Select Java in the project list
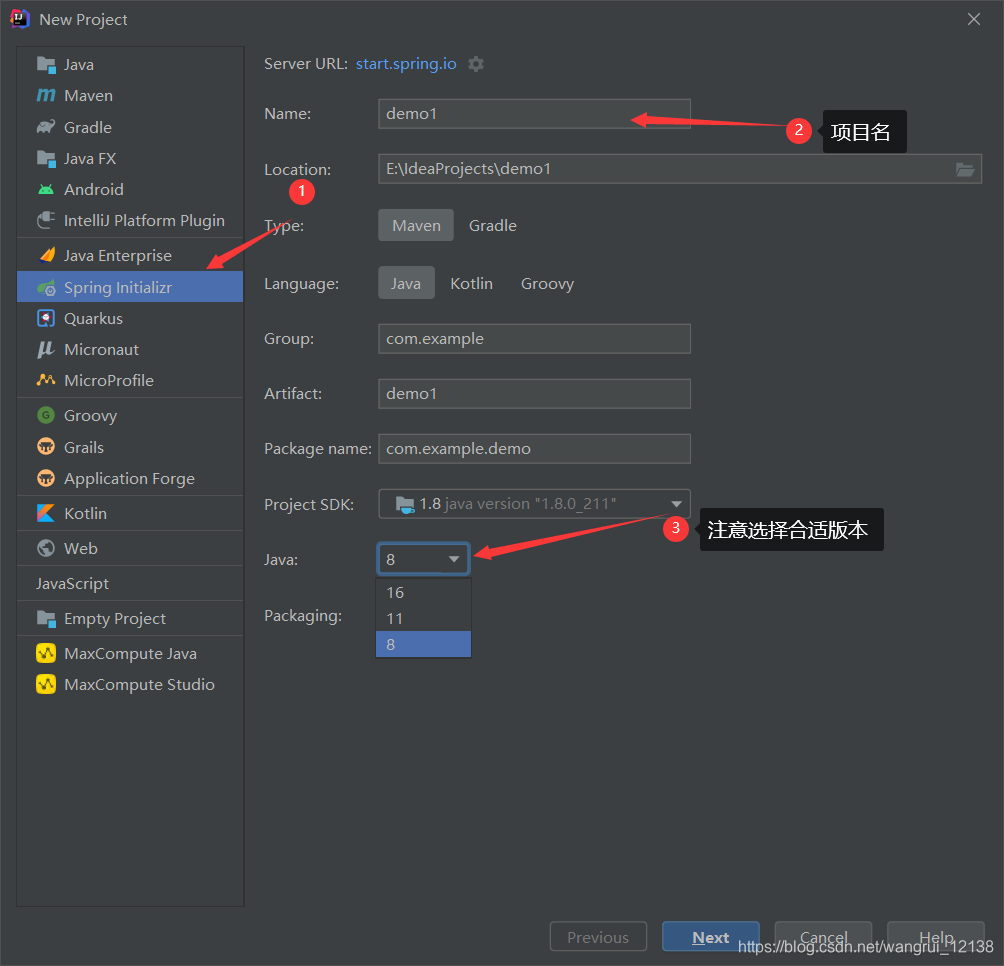The height and width of the screenshot is (966, 1004). click(130, 65)
